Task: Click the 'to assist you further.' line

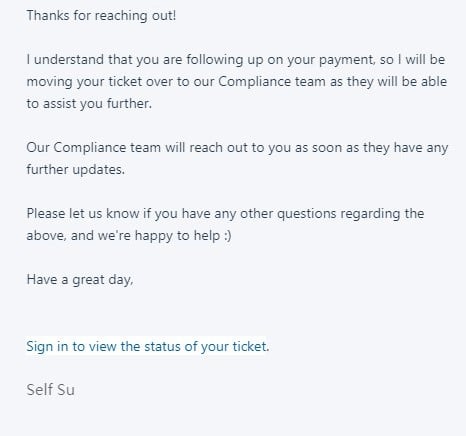Action: point(89,104)
